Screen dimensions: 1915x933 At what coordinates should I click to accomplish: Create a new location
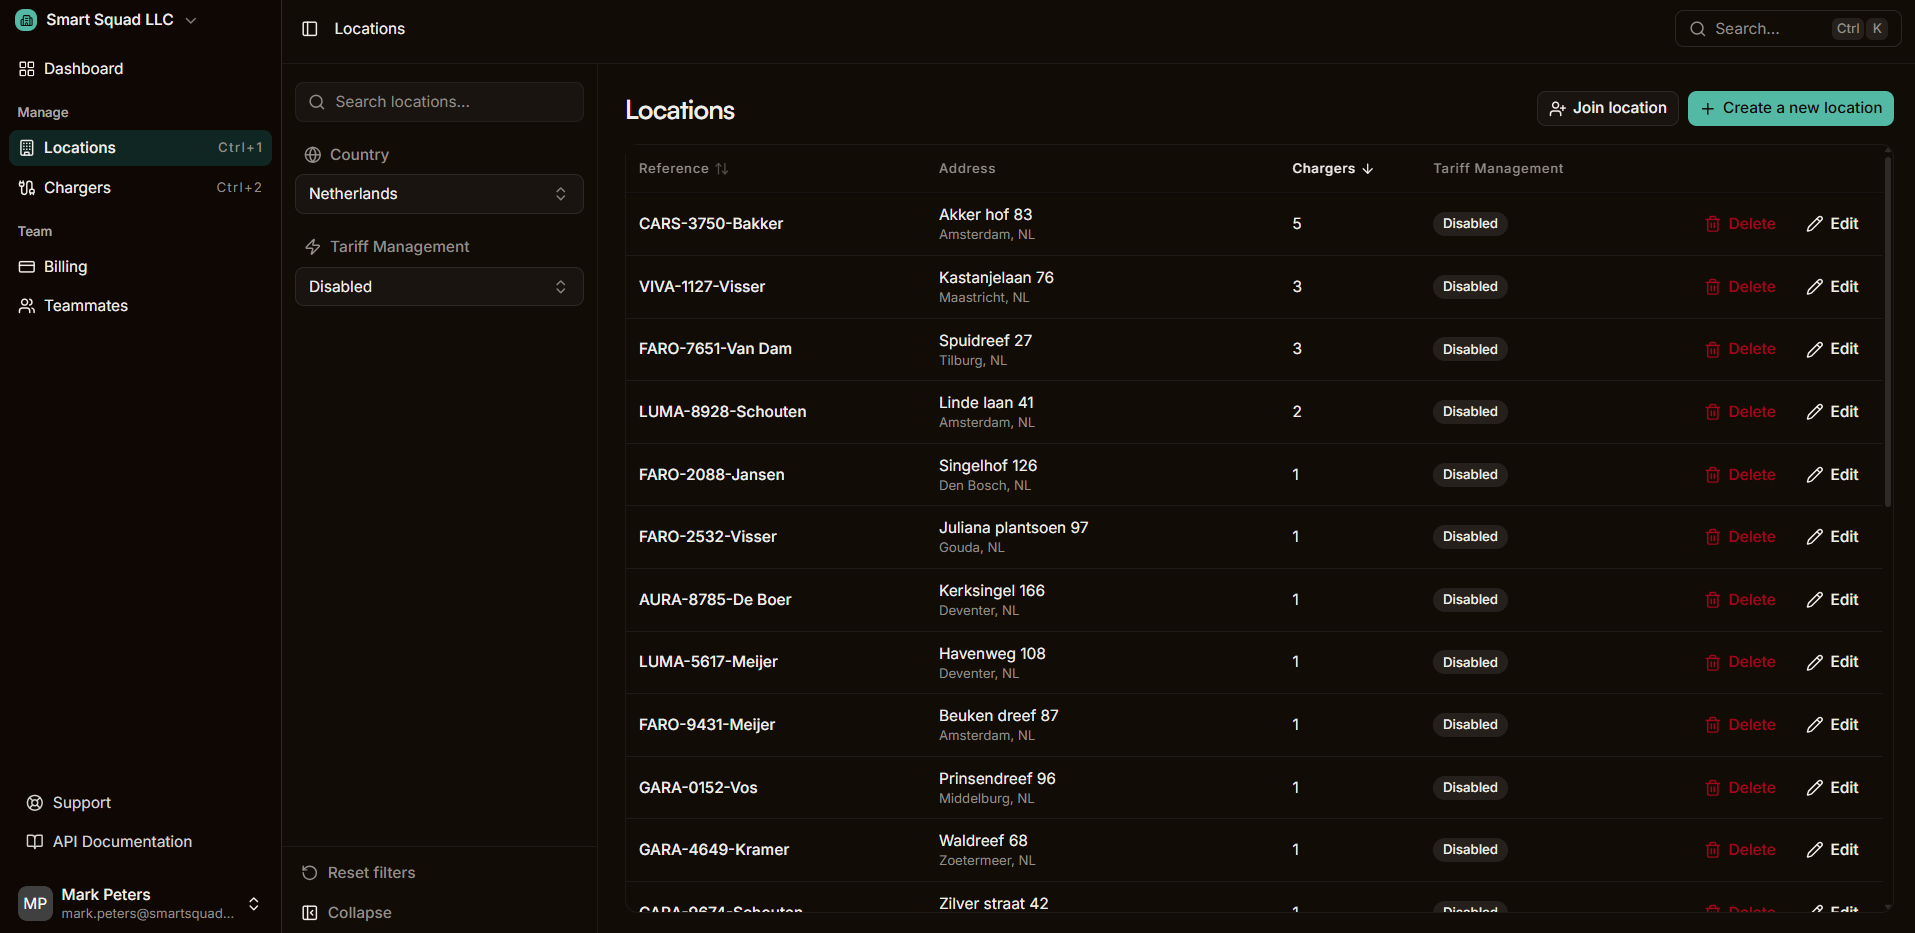(1790, 108)
